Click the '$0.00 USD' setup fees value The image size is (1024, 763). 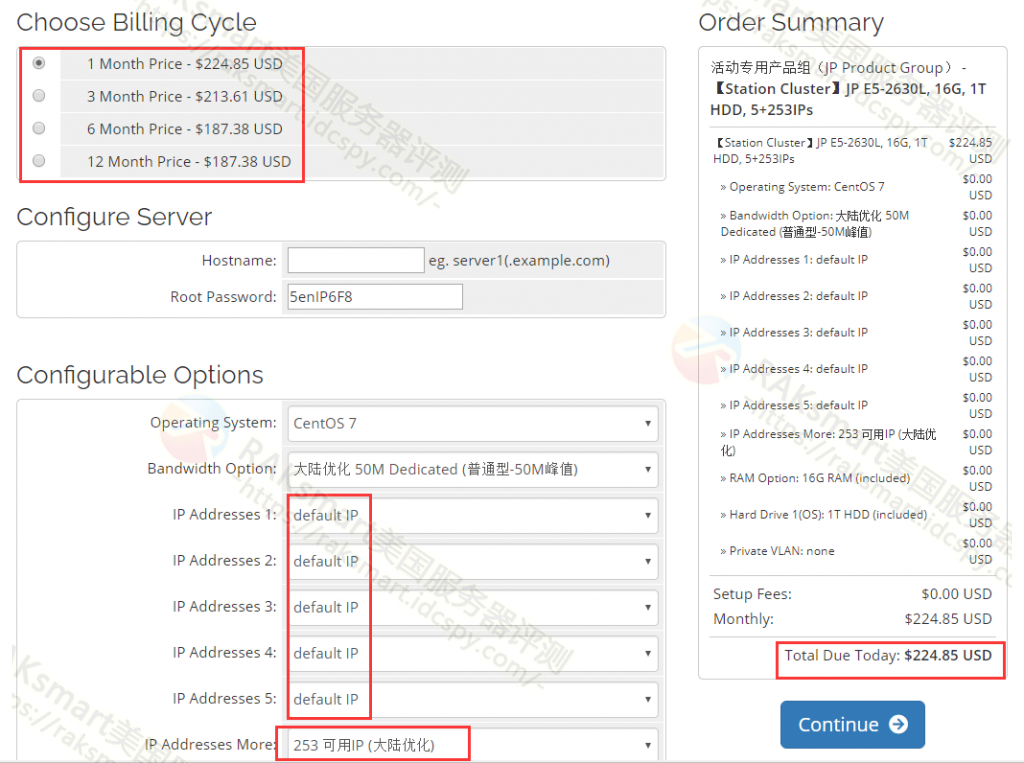point(957,594)
